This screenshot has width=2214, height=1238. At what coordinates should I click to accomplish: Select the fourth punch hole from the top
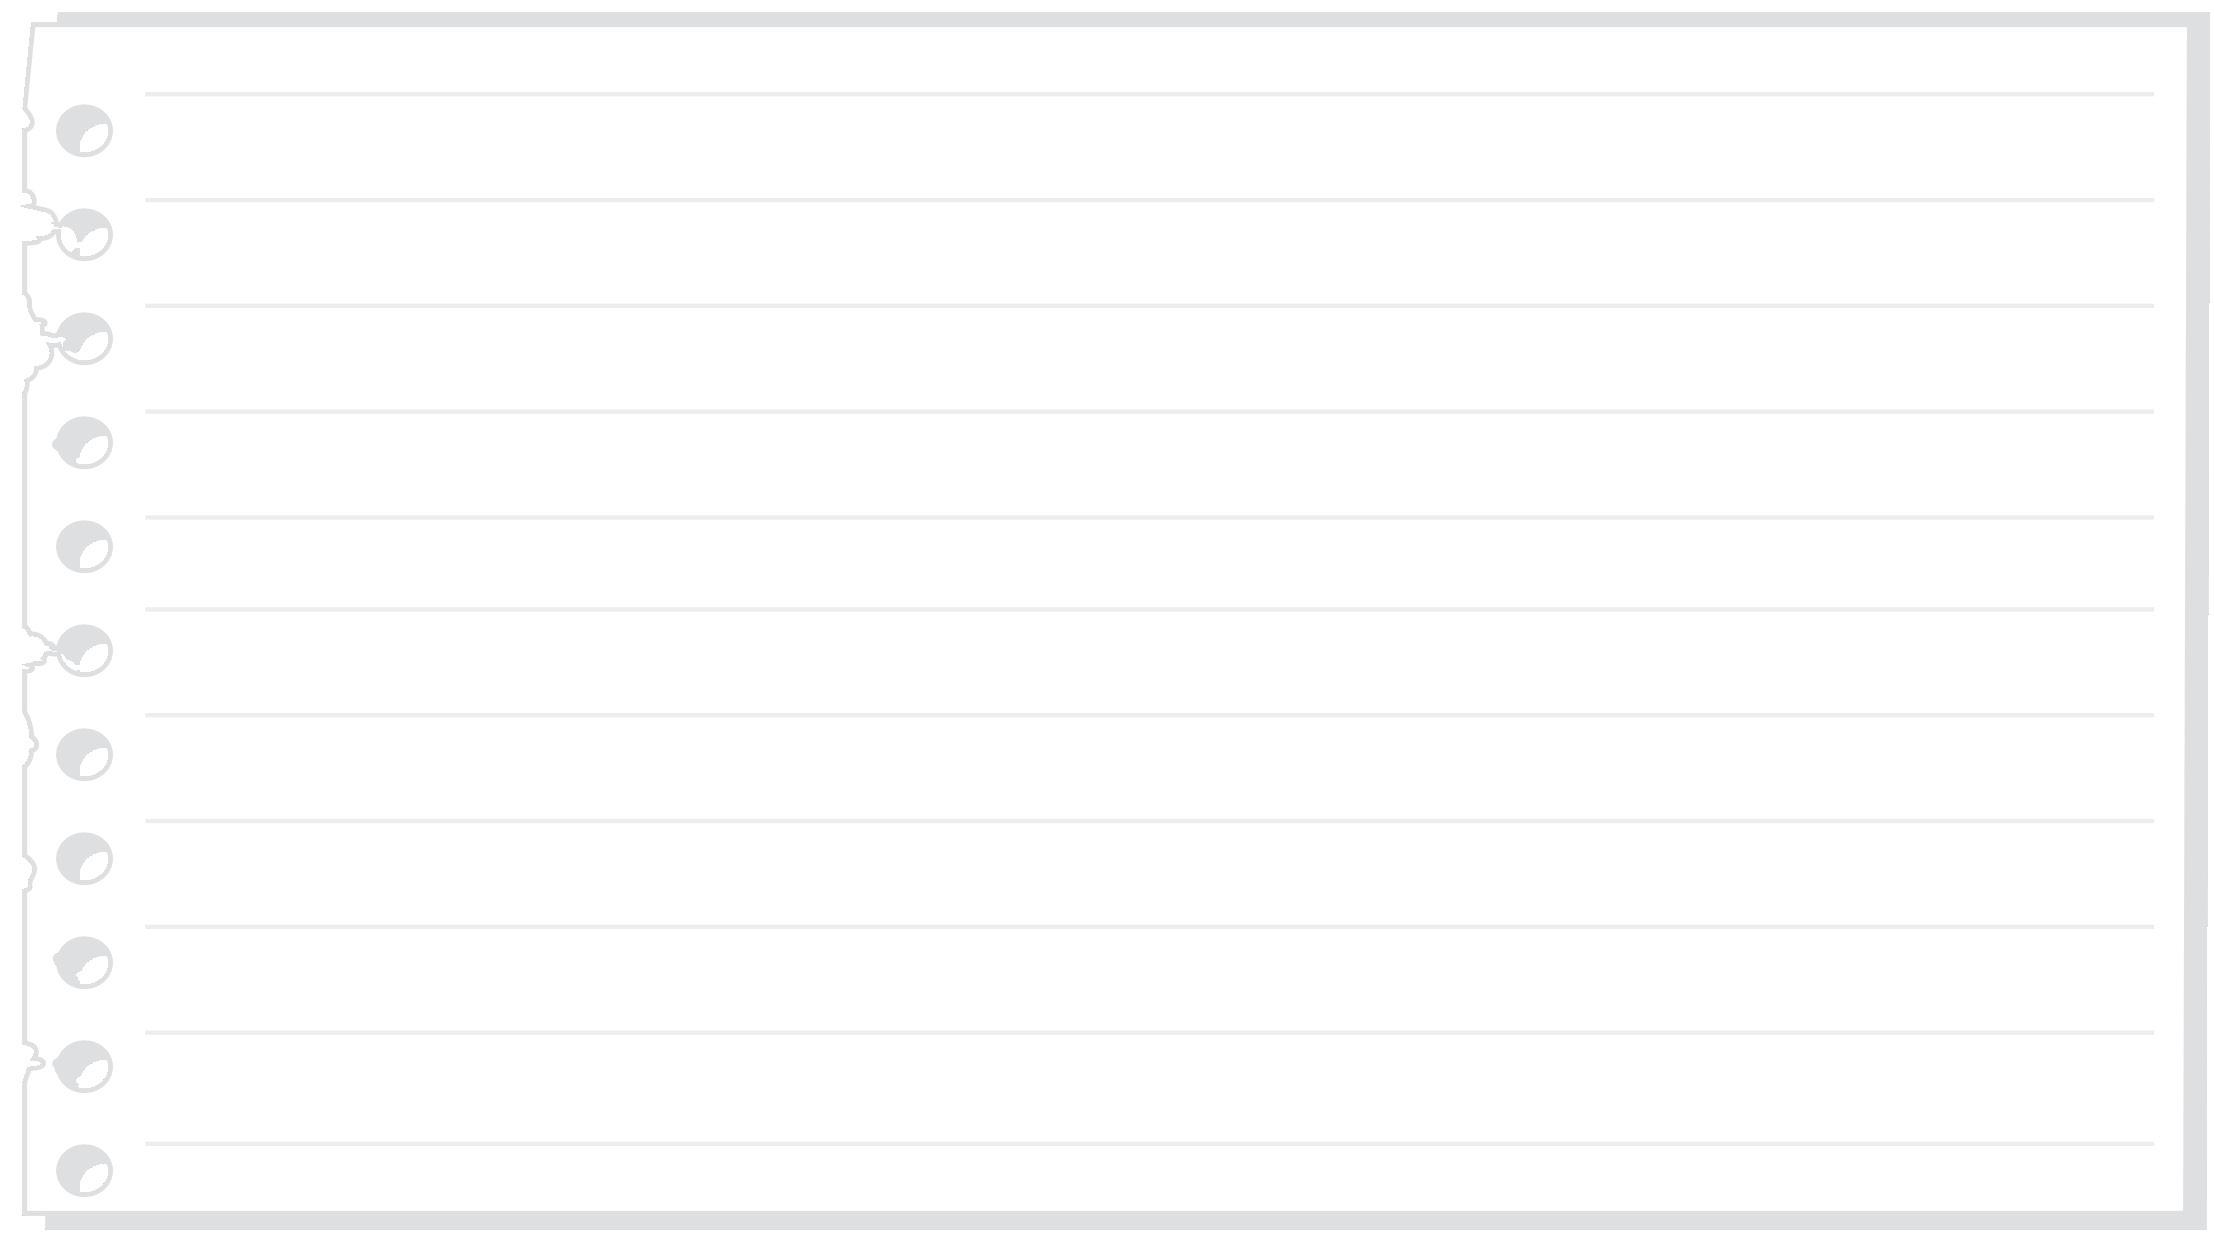83,443
